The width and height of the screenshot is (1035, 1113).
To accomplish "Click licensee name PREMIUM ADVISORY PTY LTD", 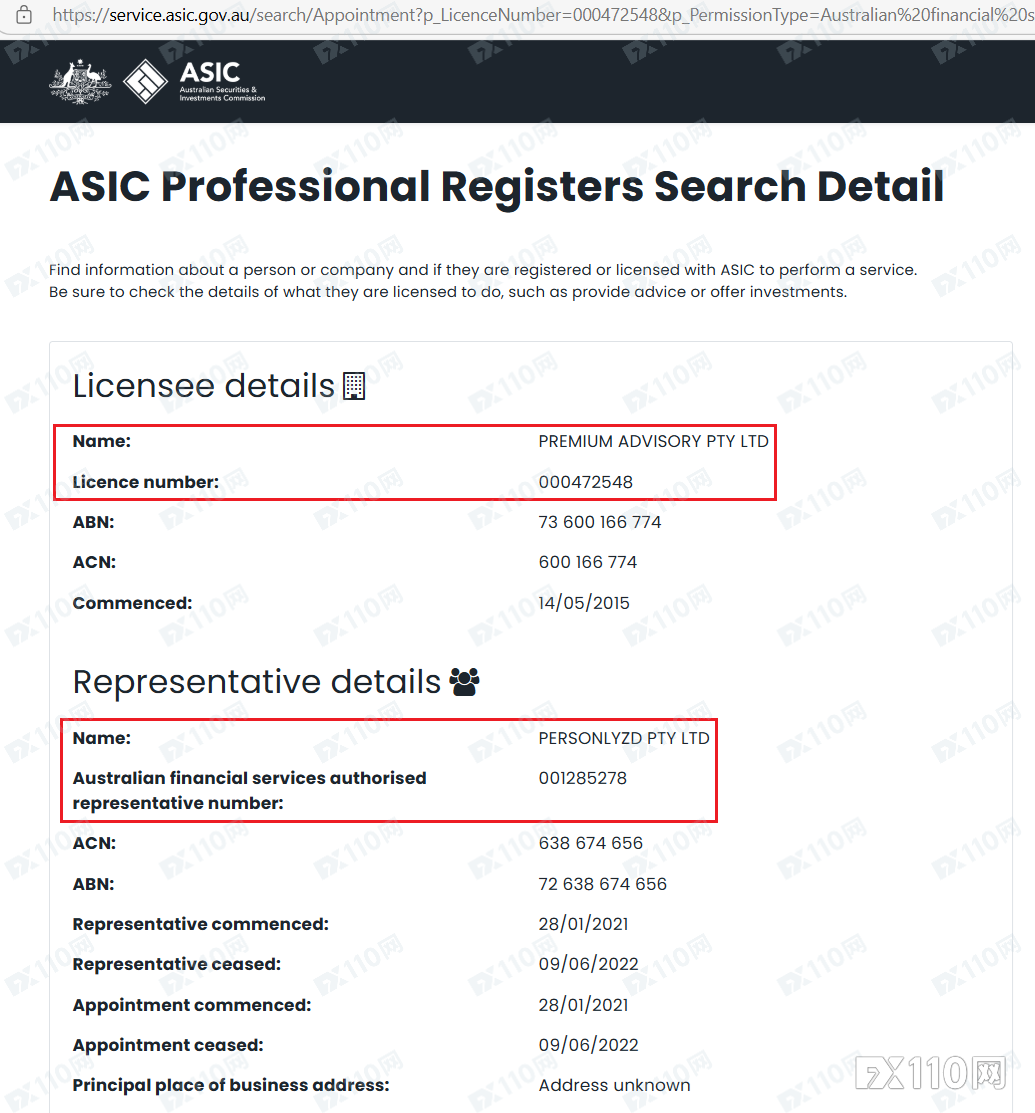I will pyautogui.click(x=653, y=442).
